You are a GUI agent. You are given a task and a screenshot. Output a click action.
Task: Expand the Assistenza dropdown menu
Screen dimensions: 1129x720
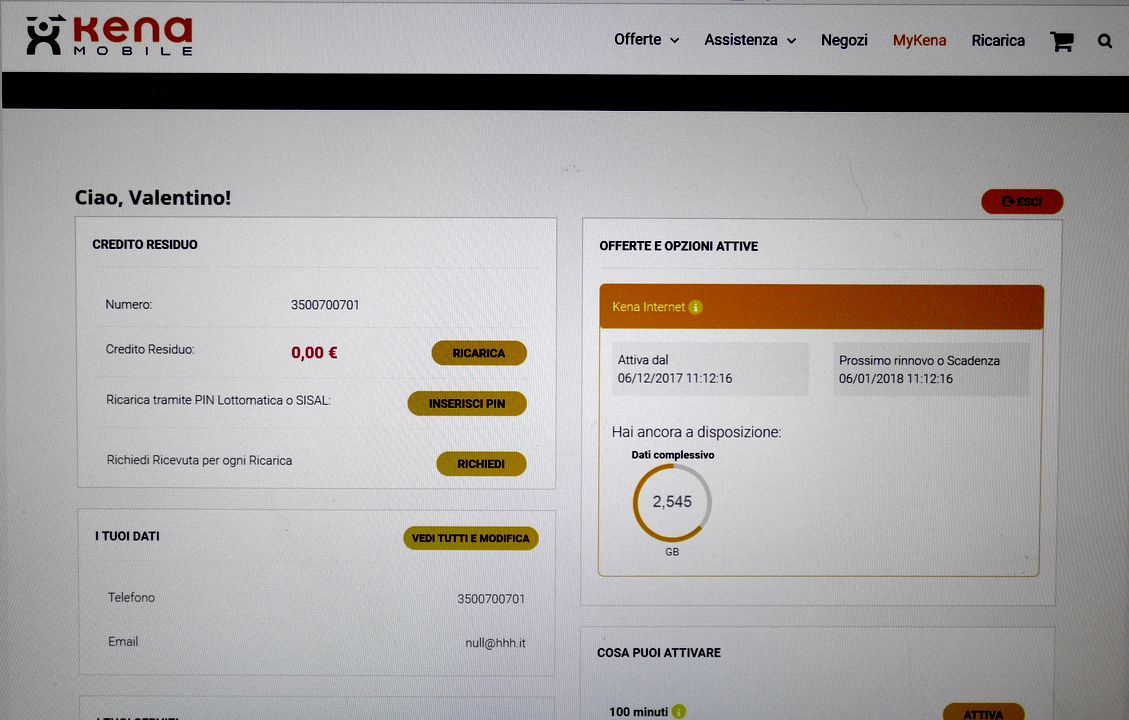pyautogui.click(x=750, y=40)
